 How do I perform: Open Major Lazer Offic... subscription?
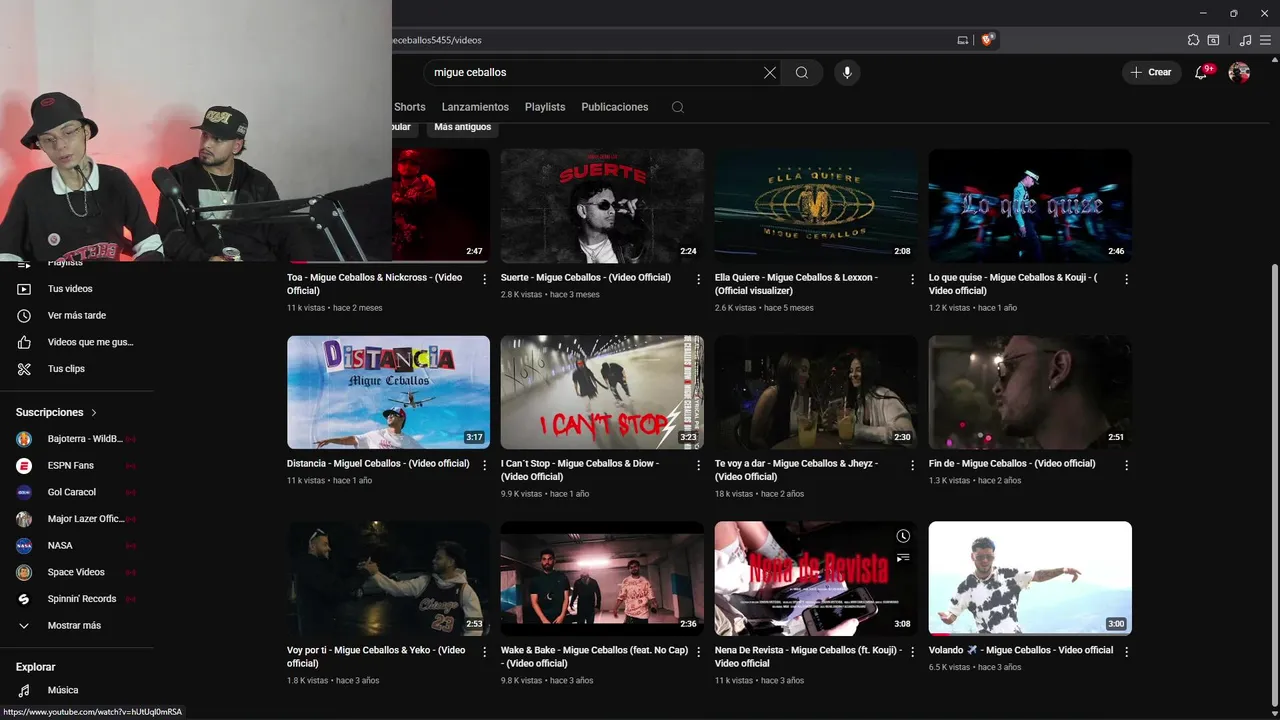tap(77, 519)
